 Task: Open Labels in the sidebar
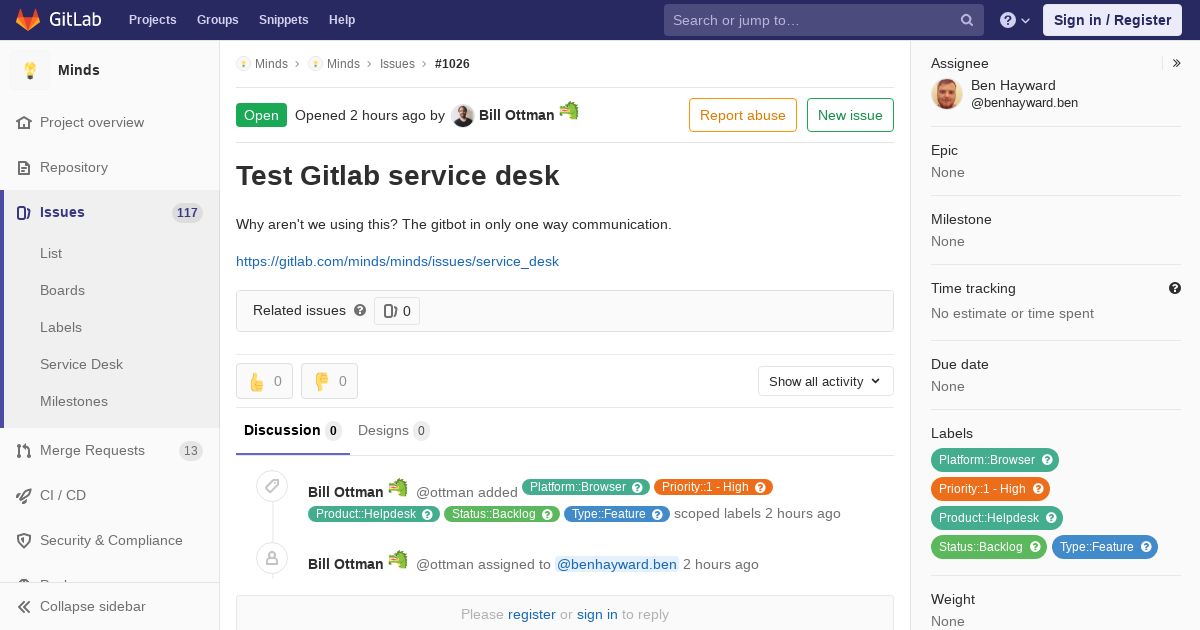pyautogui.click(x=61, y=327)
